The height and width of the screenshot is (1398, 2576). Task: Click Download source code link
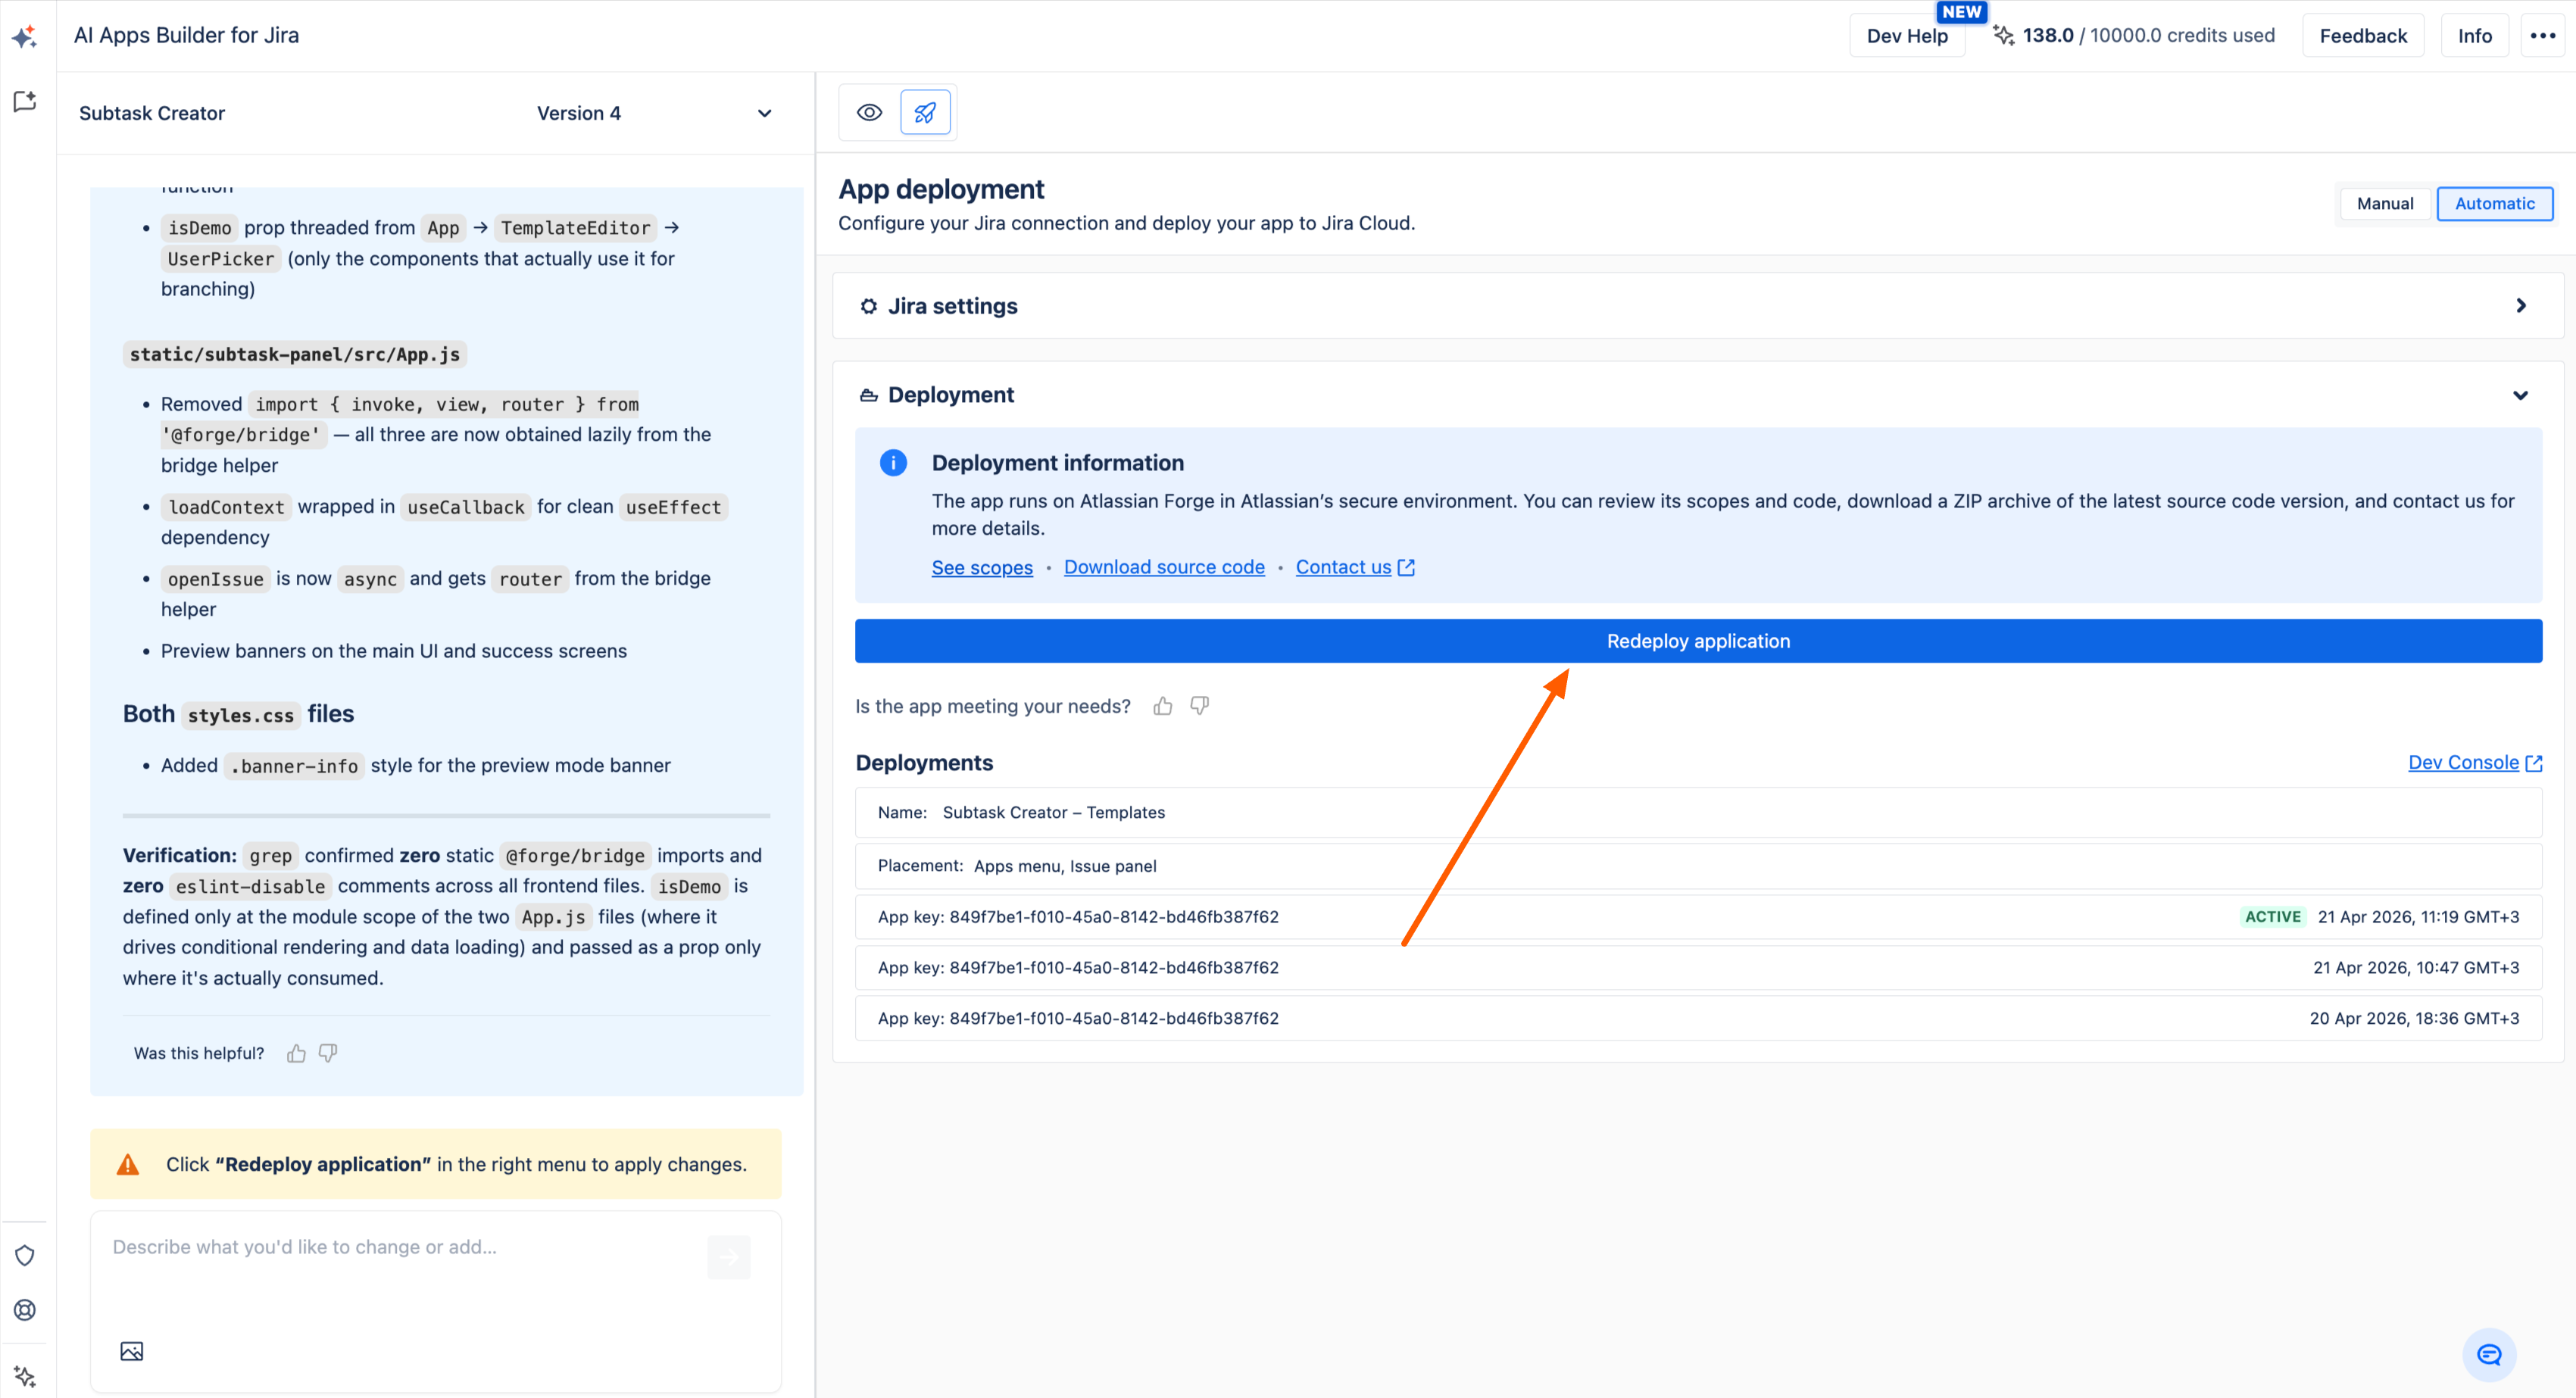(x=1164, y=567)
